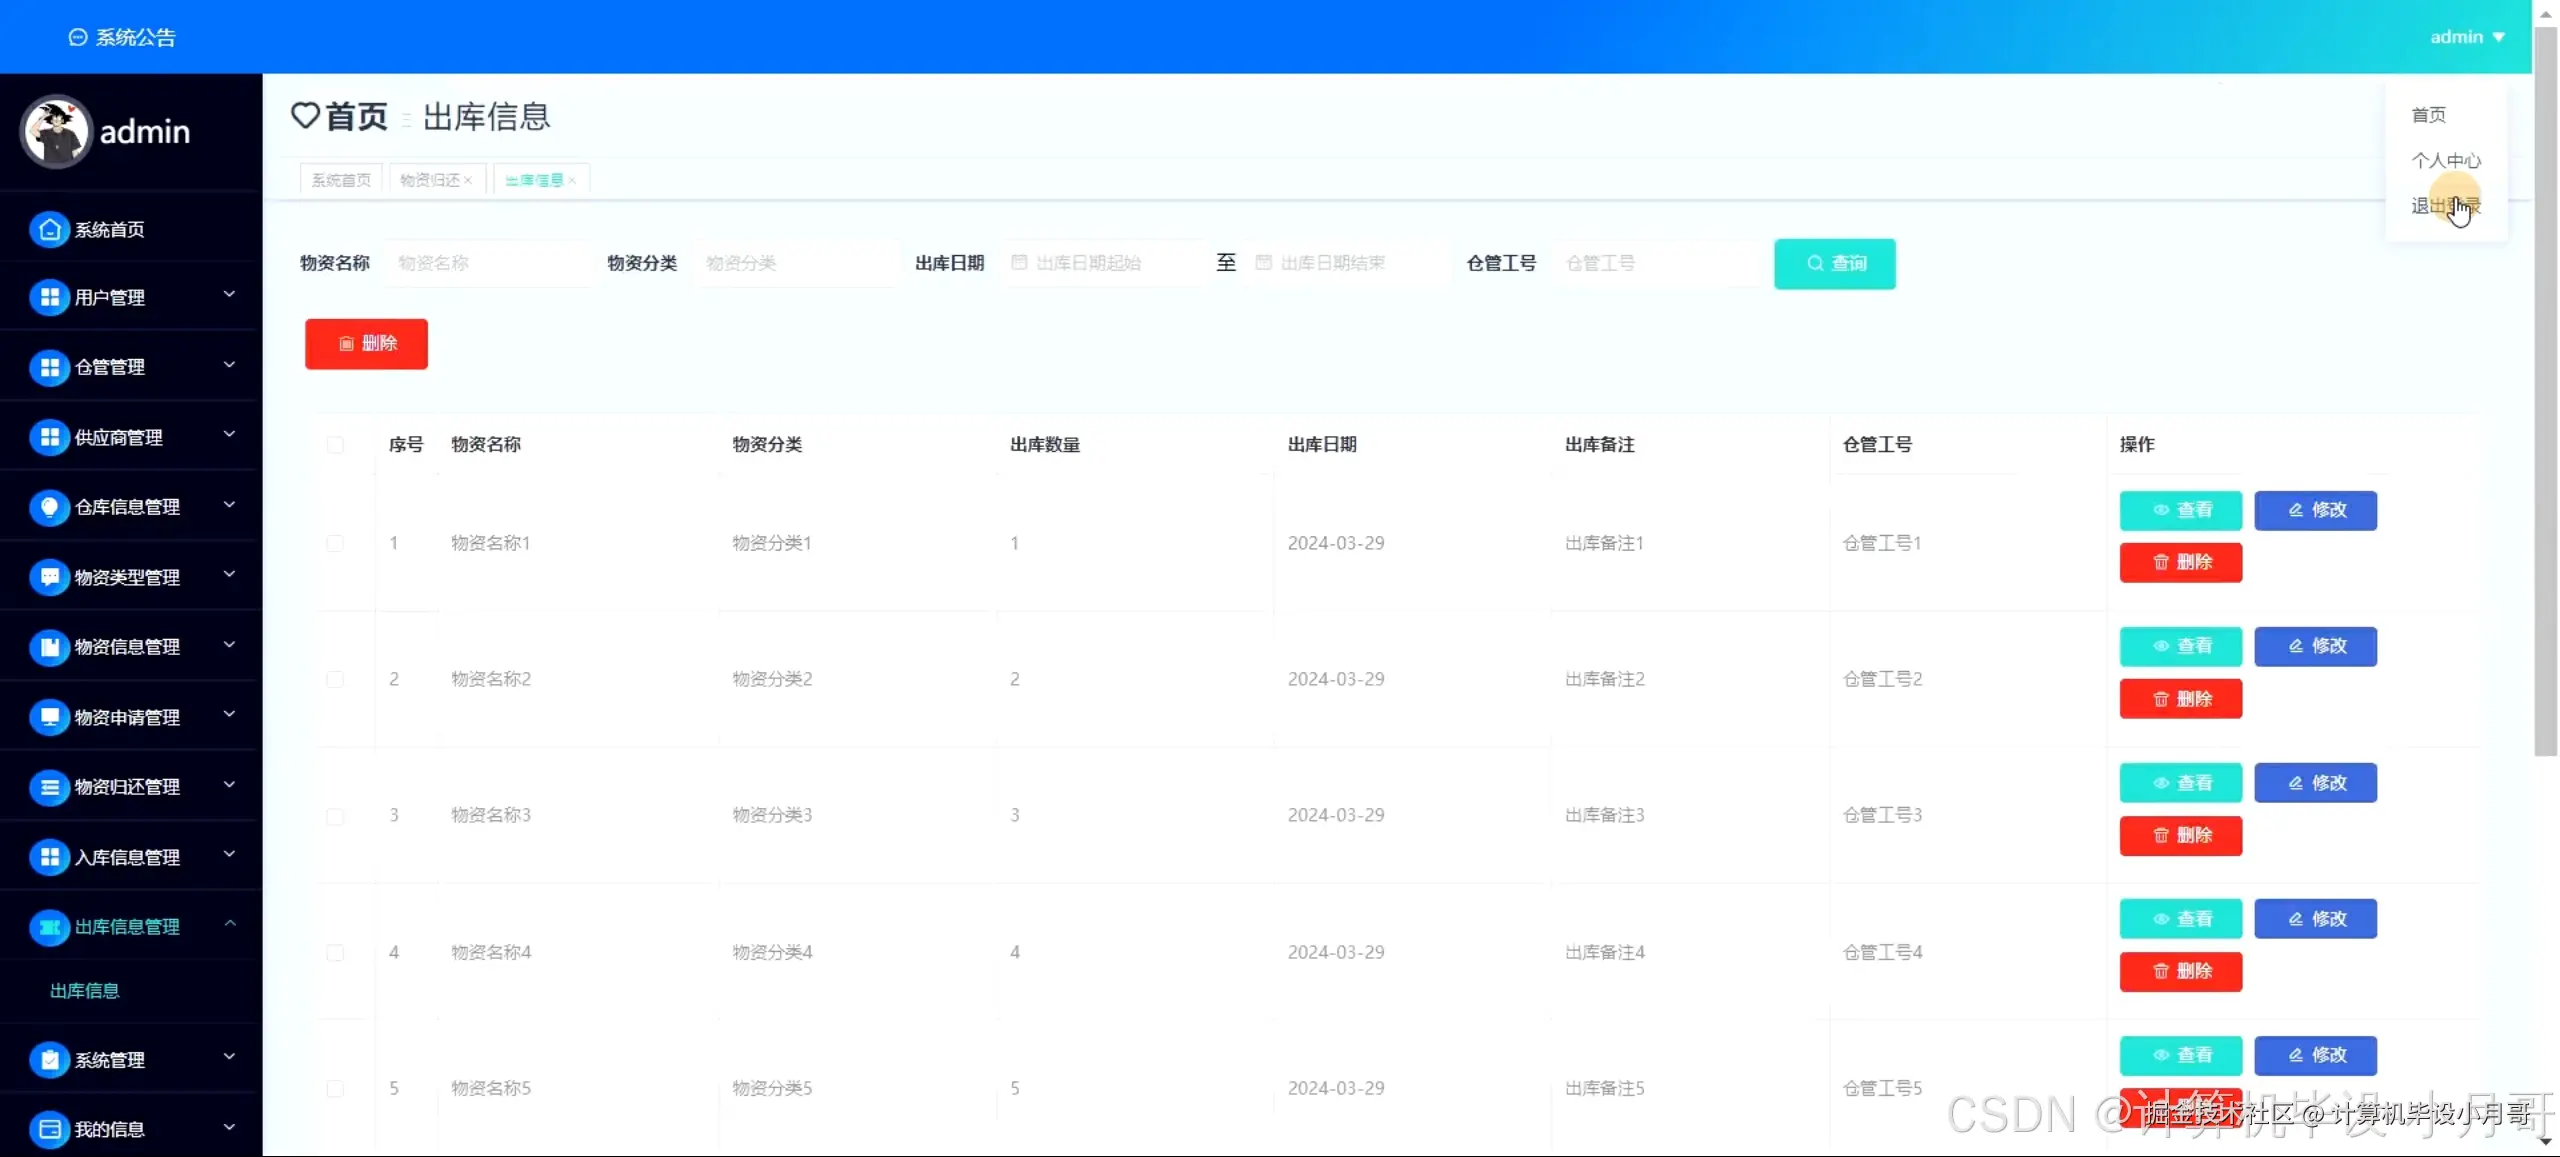2560x1157 pixels.
Task: Open the admin dropdown arrow in header
Action: coord(2498,37)
